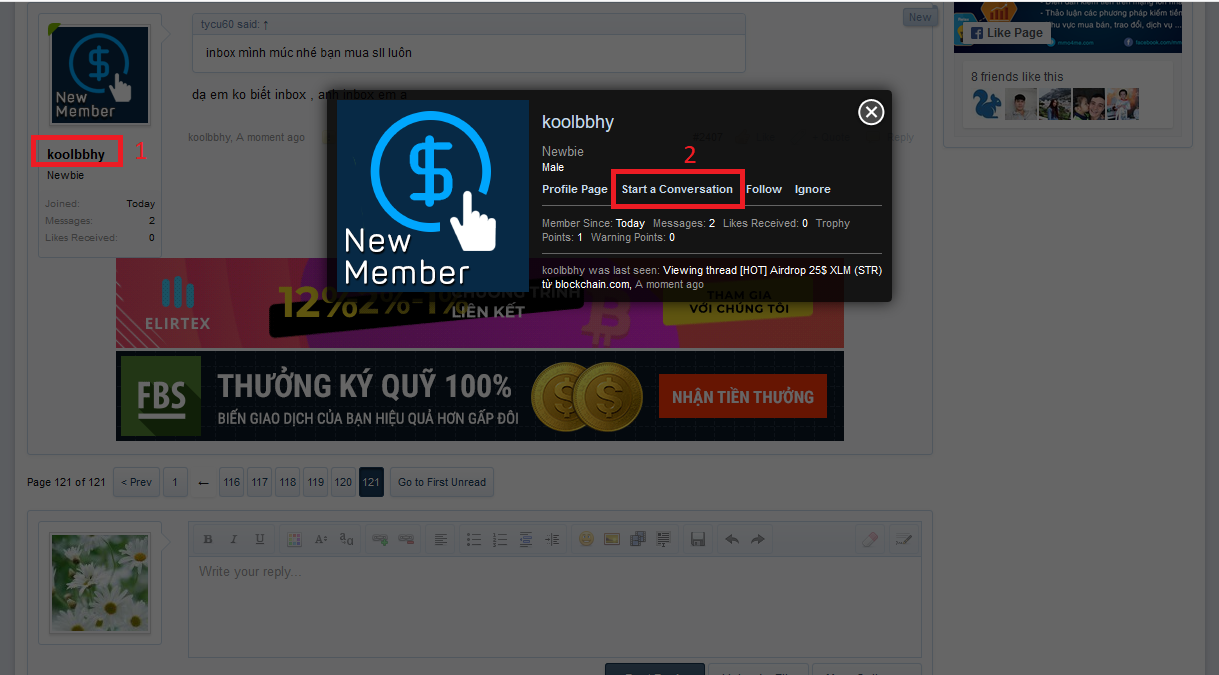The width and height of the screenshot is (1219, 675).
Task: Click the daisy flower avatar beside the reply box
Action: coord(100,582)
